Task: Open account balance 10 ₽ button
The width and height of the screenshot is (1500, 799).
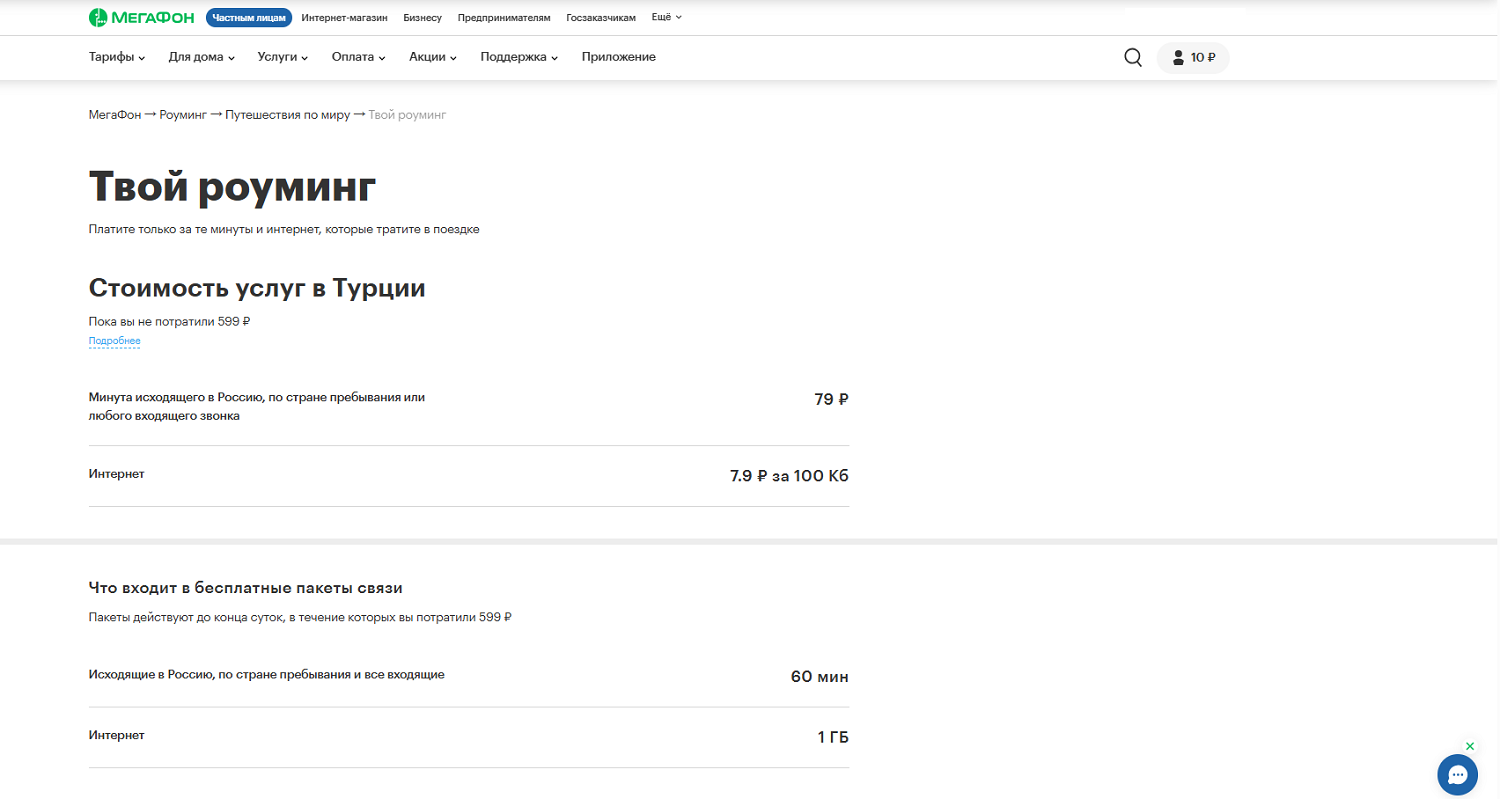Action: [x=1193, y=57]
